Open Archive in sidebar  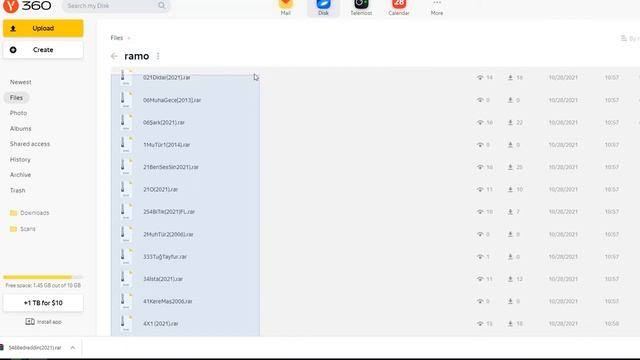click(20, 175)
